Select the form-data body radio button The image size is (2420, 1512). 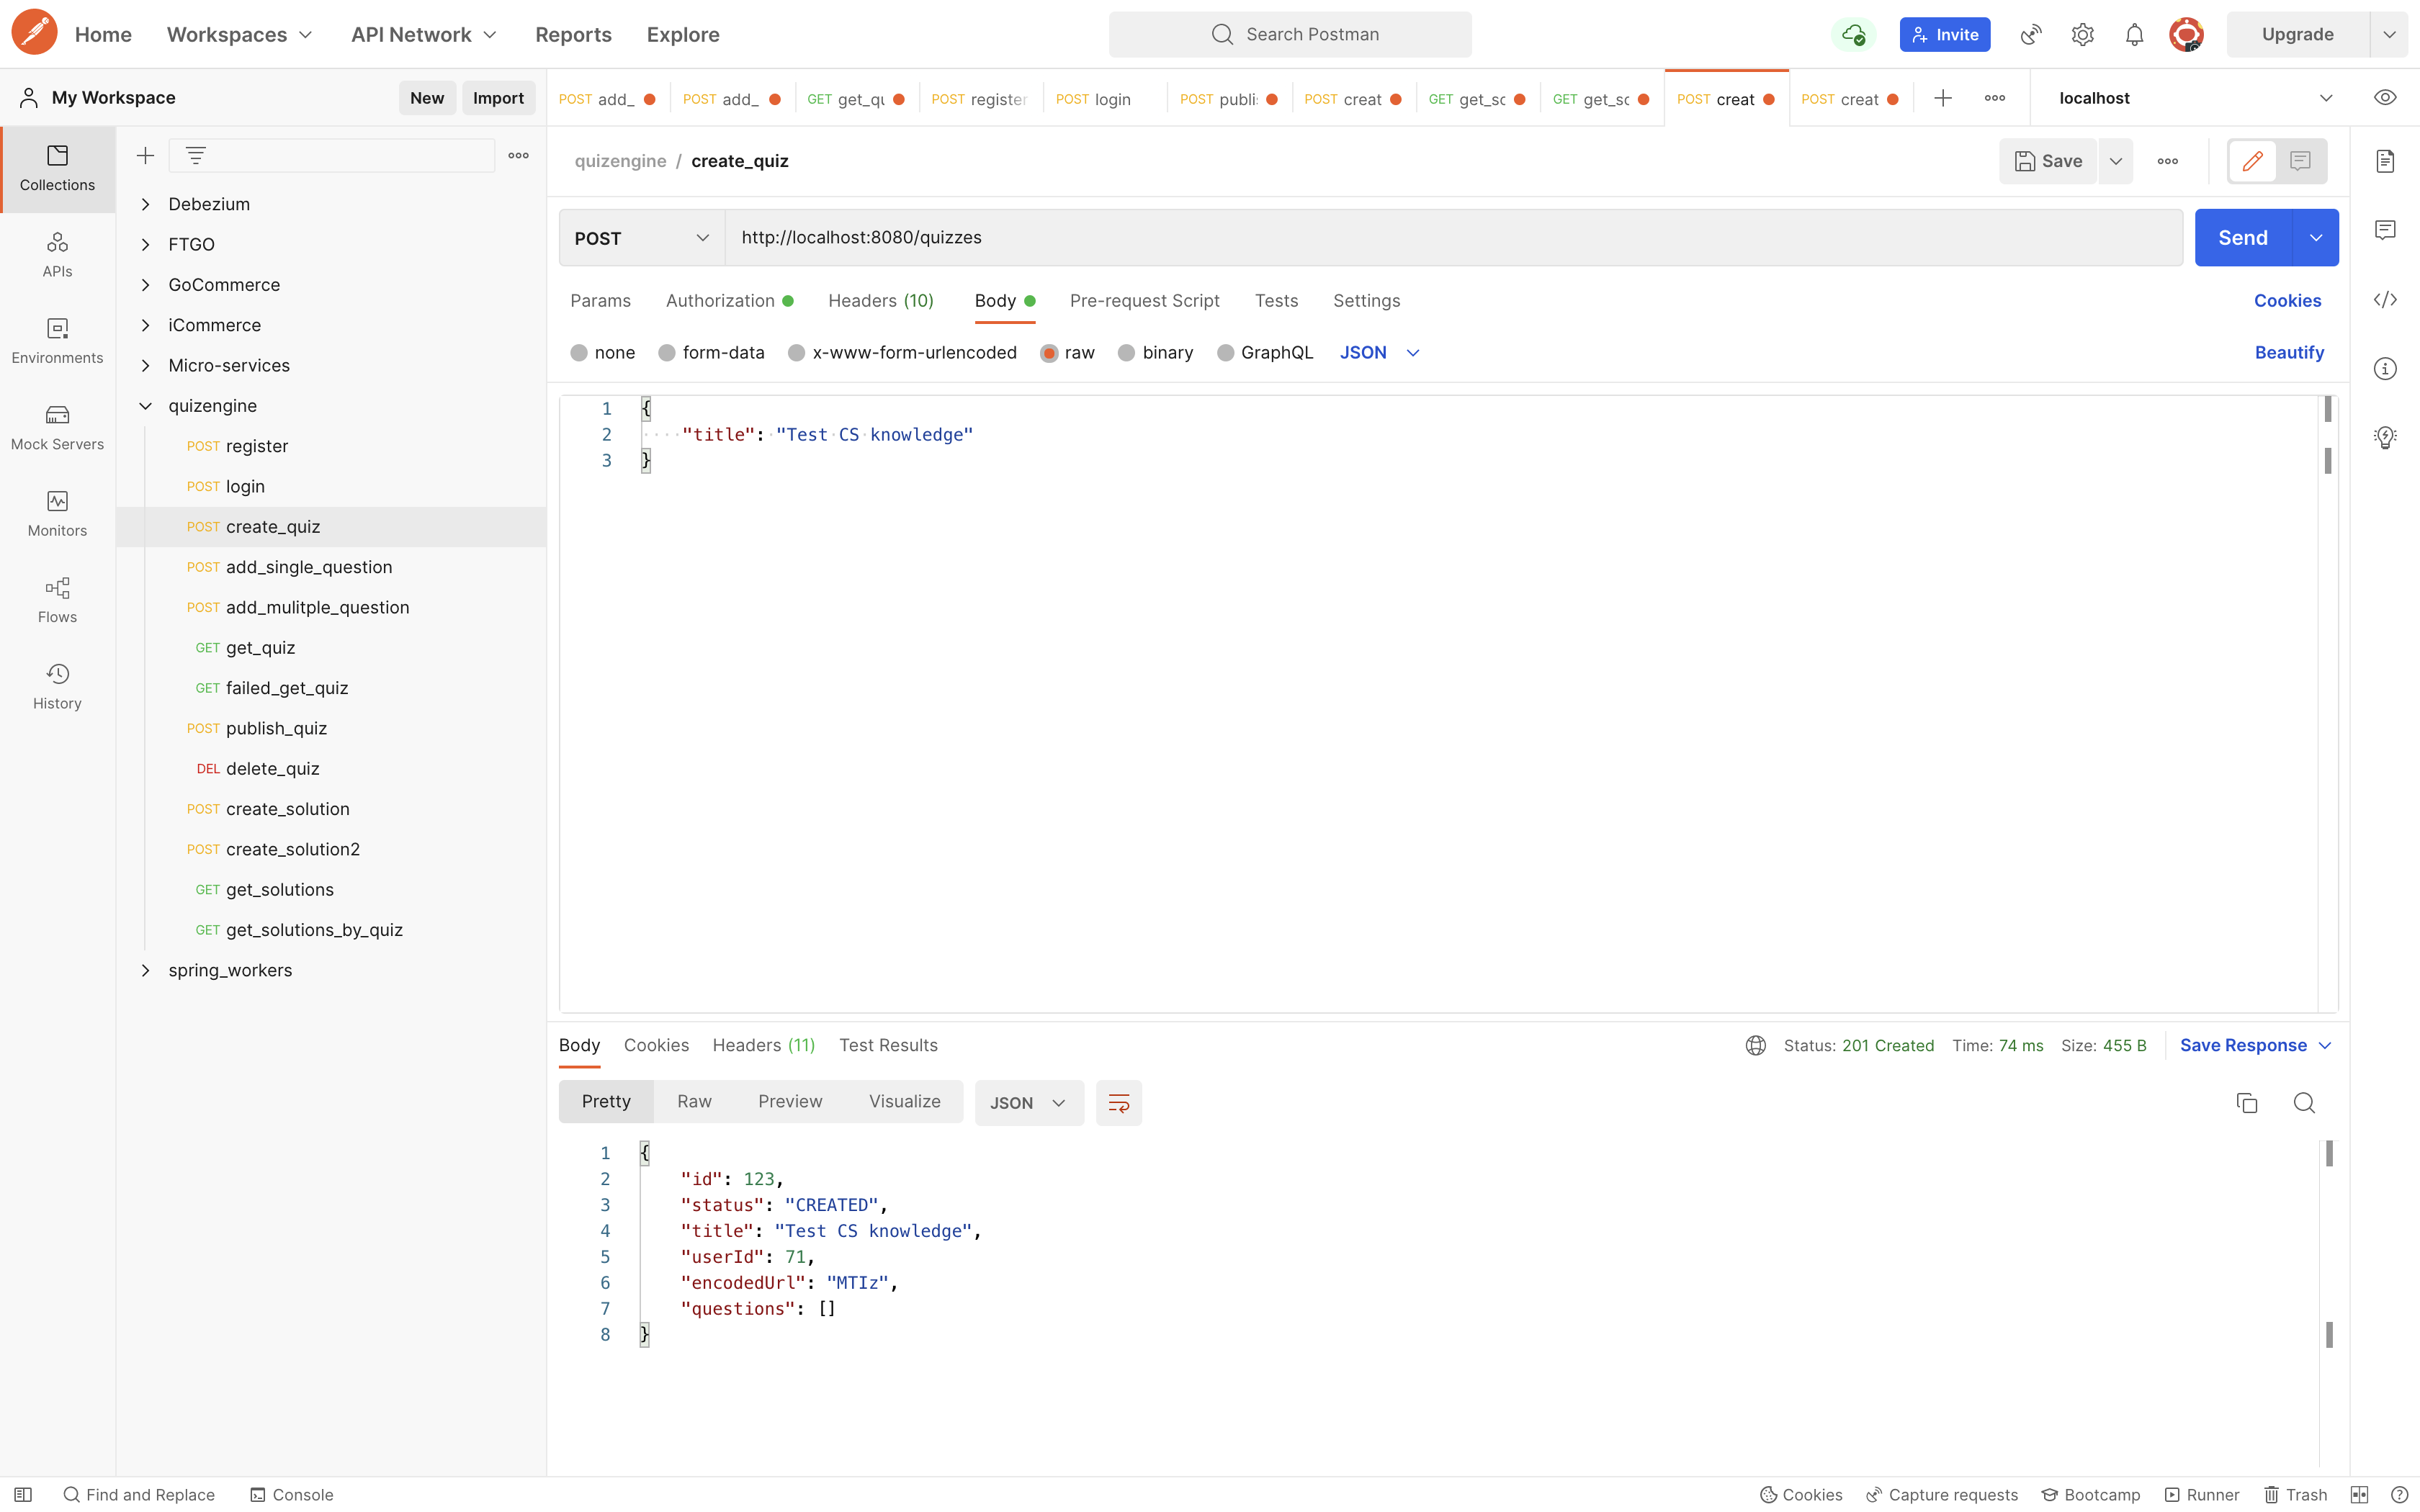coord(667,353)
